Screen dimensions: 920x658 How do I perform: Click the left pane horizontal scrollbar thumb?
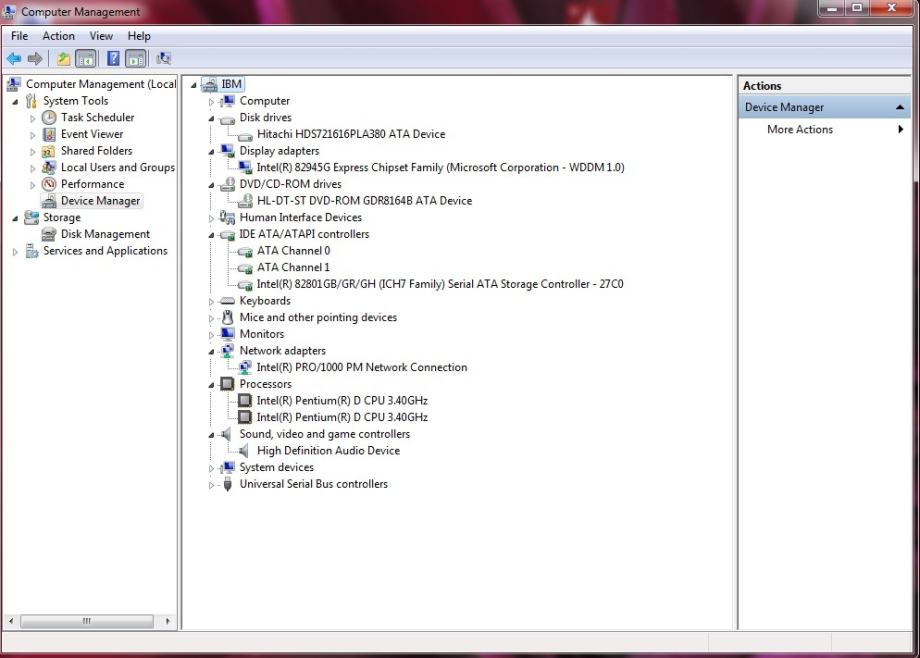(x=87, y=620)
